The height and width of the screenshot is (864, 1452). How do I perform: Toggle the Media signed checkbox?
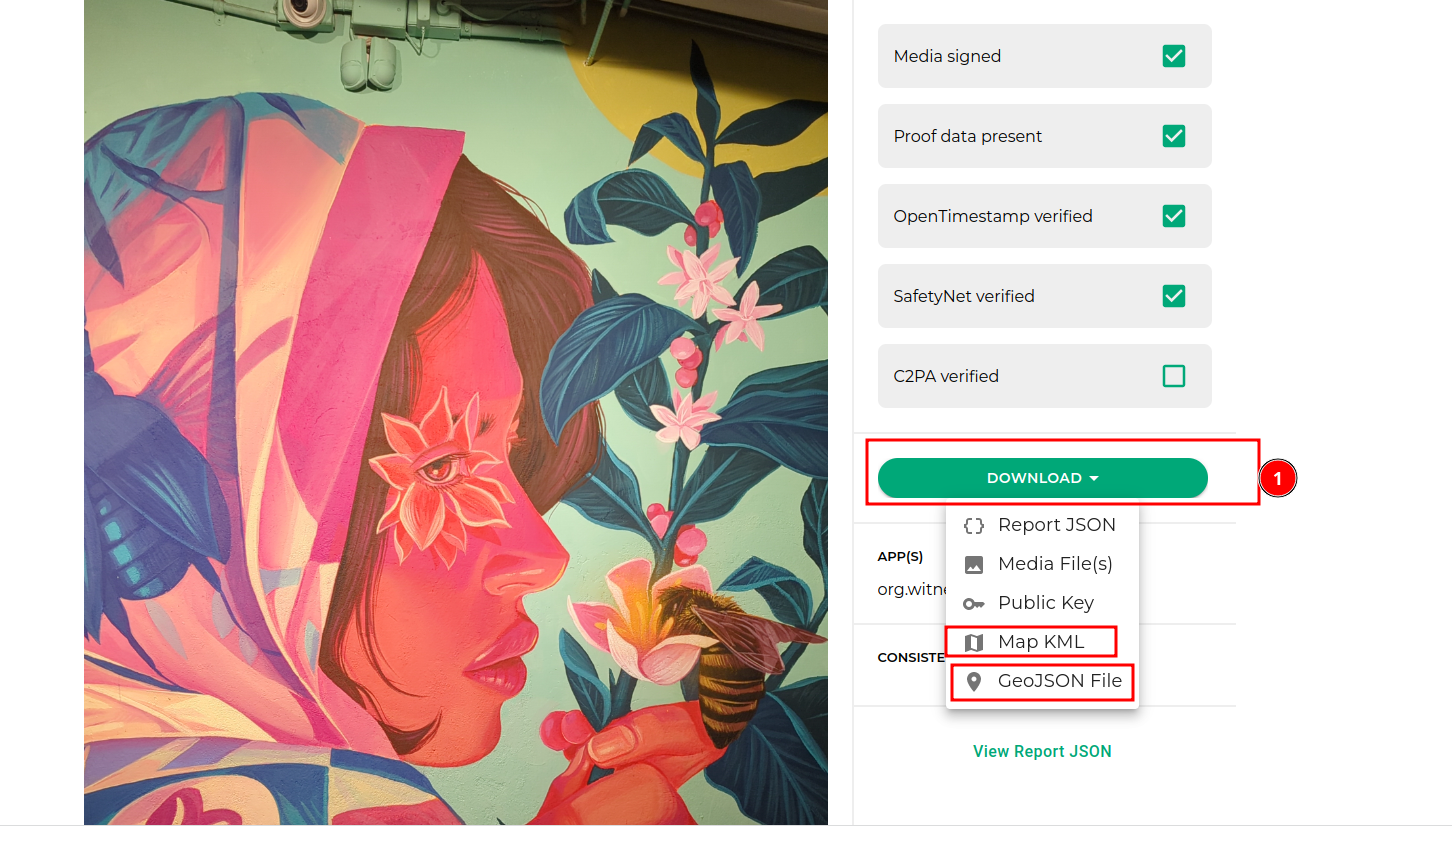click(x=1173, y=56)
